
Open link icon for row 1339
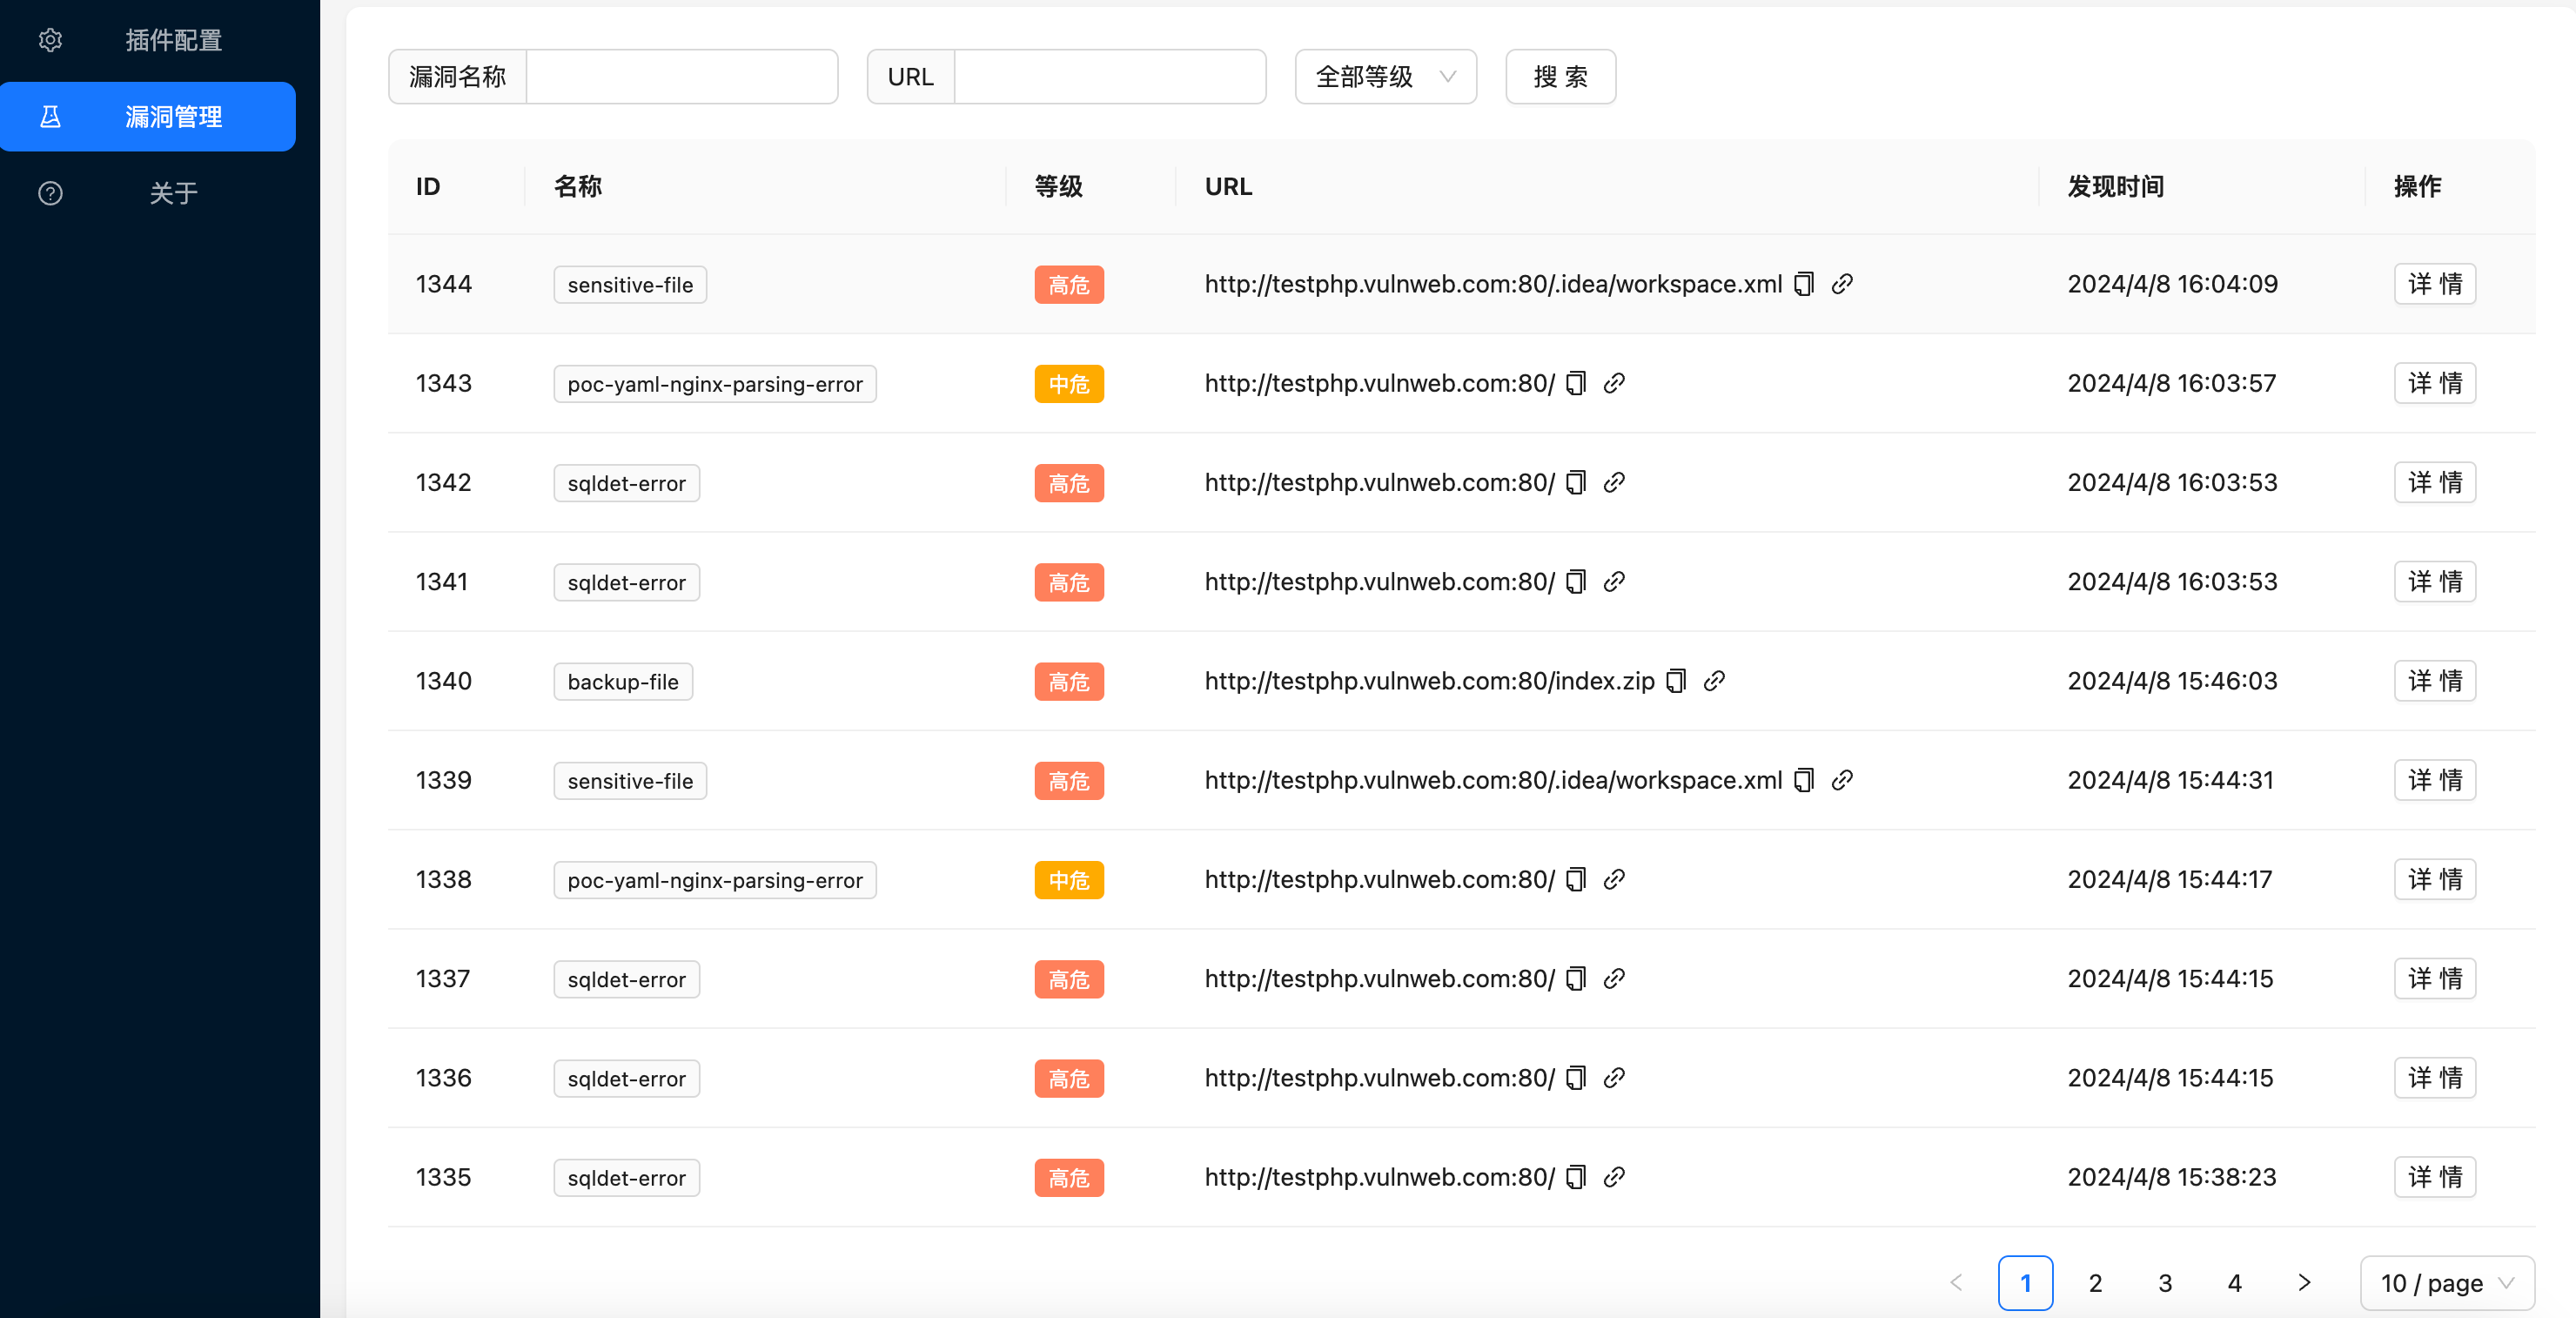pos(1842,780)
